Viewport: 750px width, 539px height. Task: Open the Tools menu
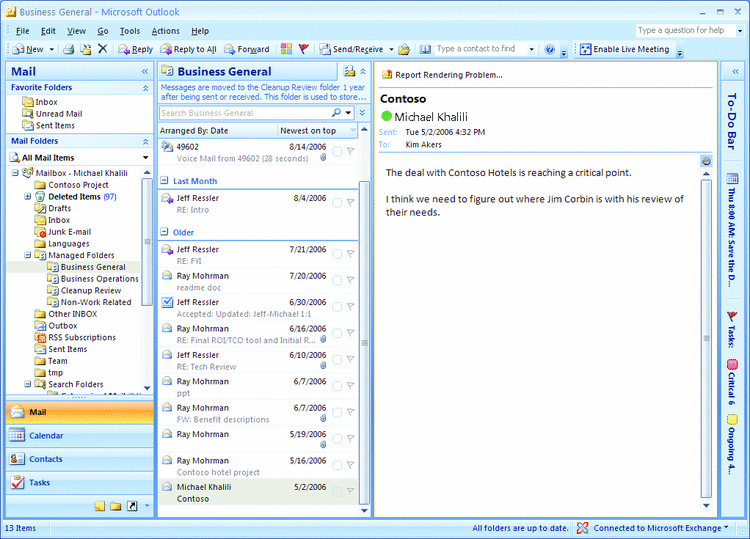[x=130, y=31]
